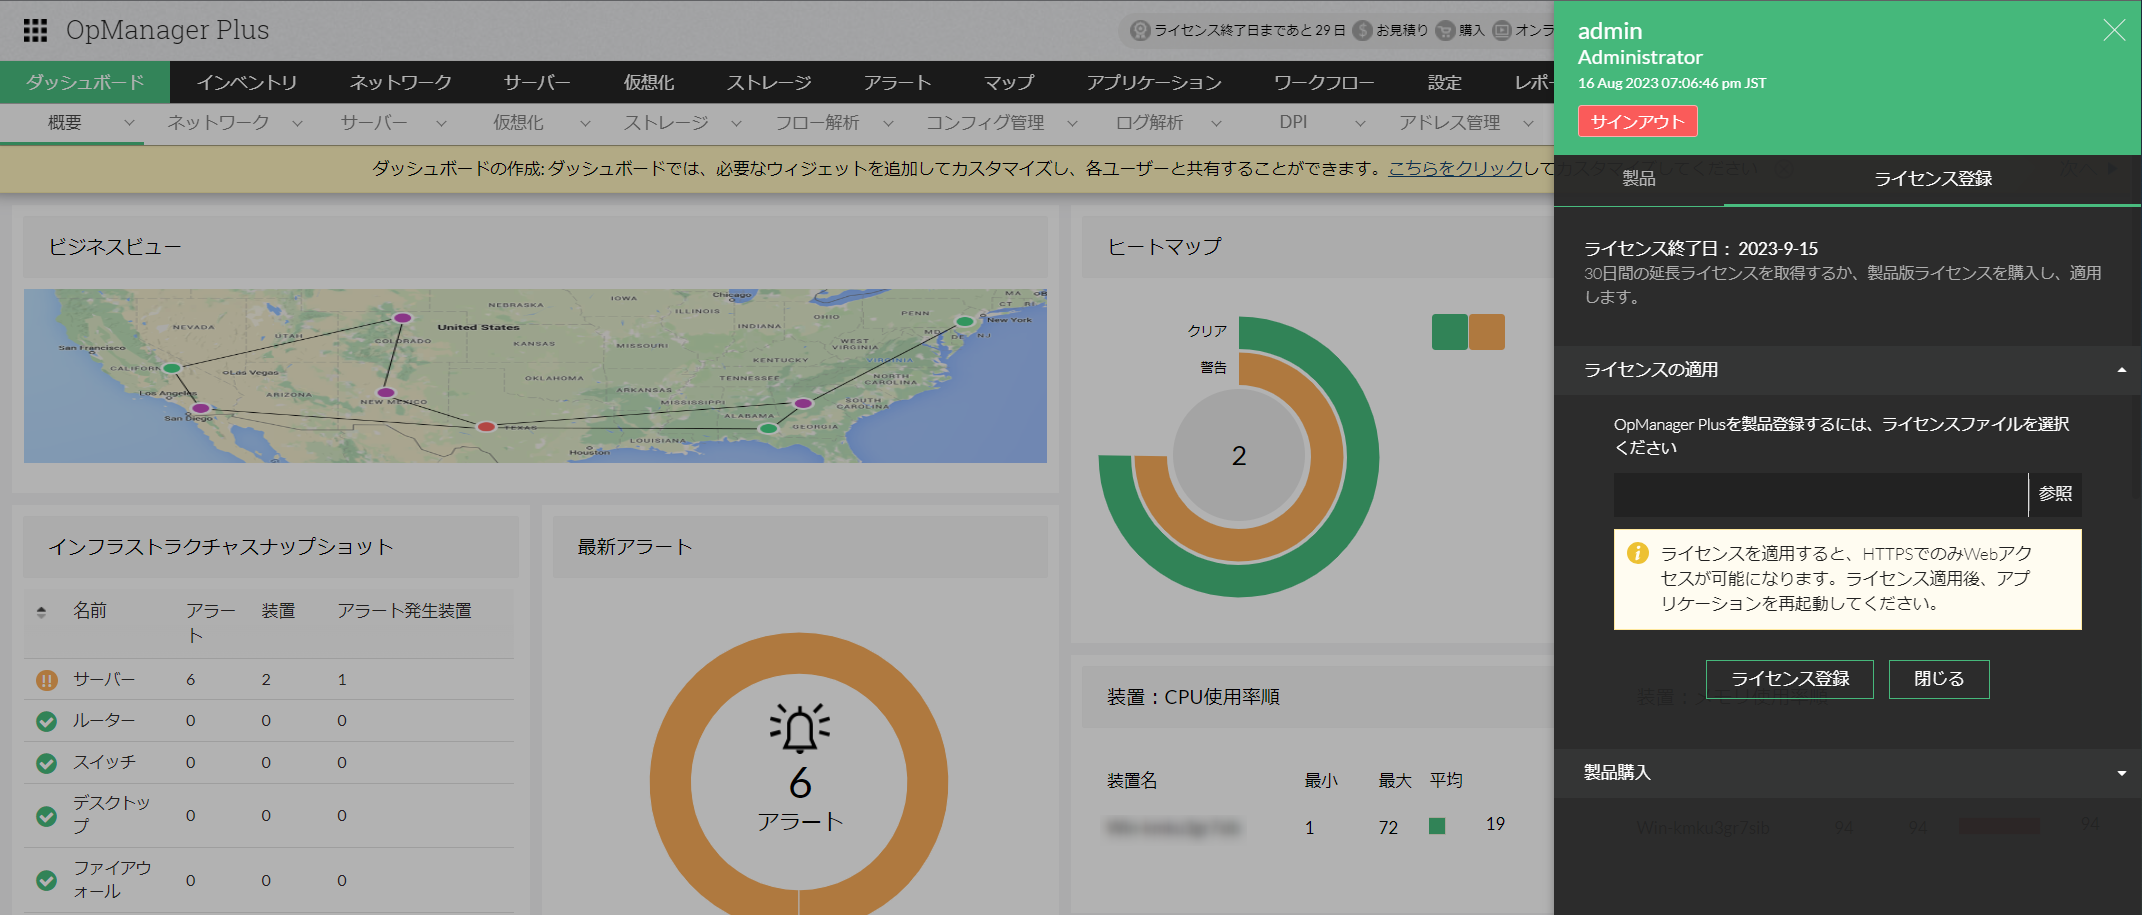Open the 概要 dropdown arrow
The image size is (2142, 915).
129,123
